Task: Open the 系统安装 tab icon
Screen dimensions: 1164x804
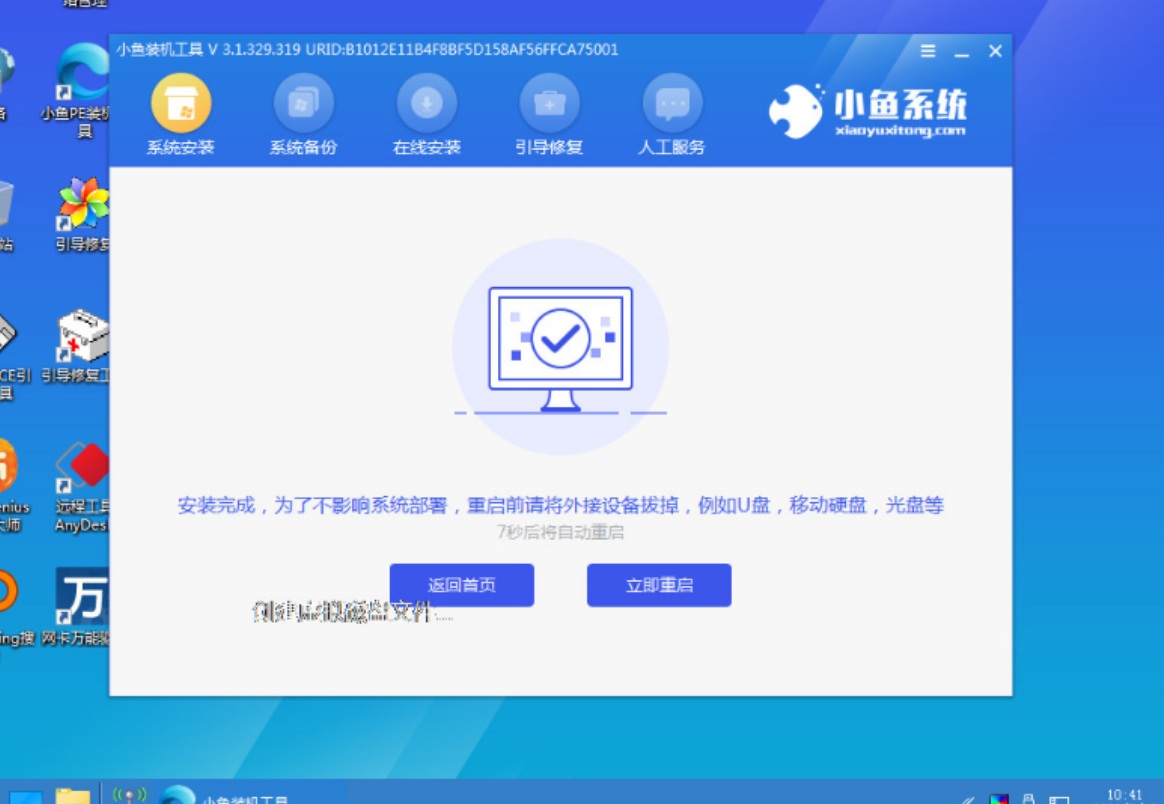Action: [181, 104]
